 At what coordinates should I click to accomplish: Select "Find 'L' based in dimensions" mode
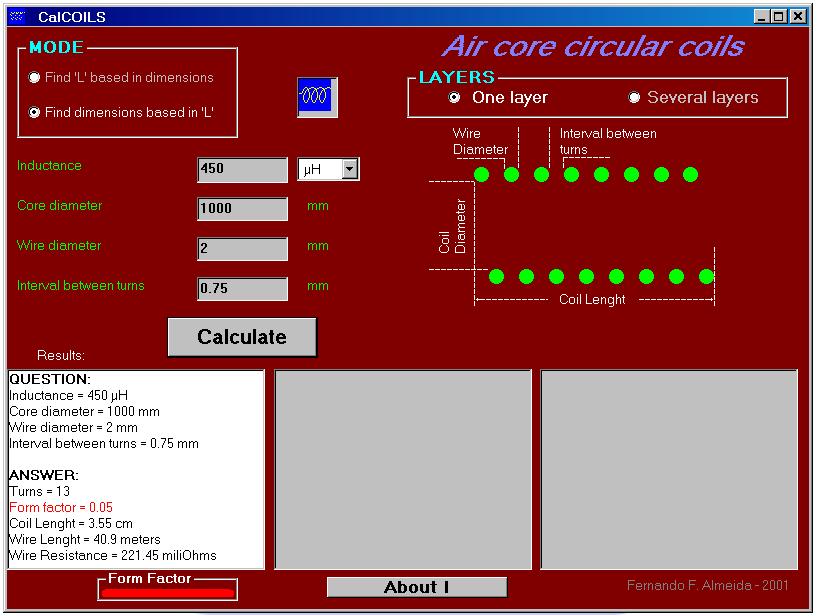(36, 77)
